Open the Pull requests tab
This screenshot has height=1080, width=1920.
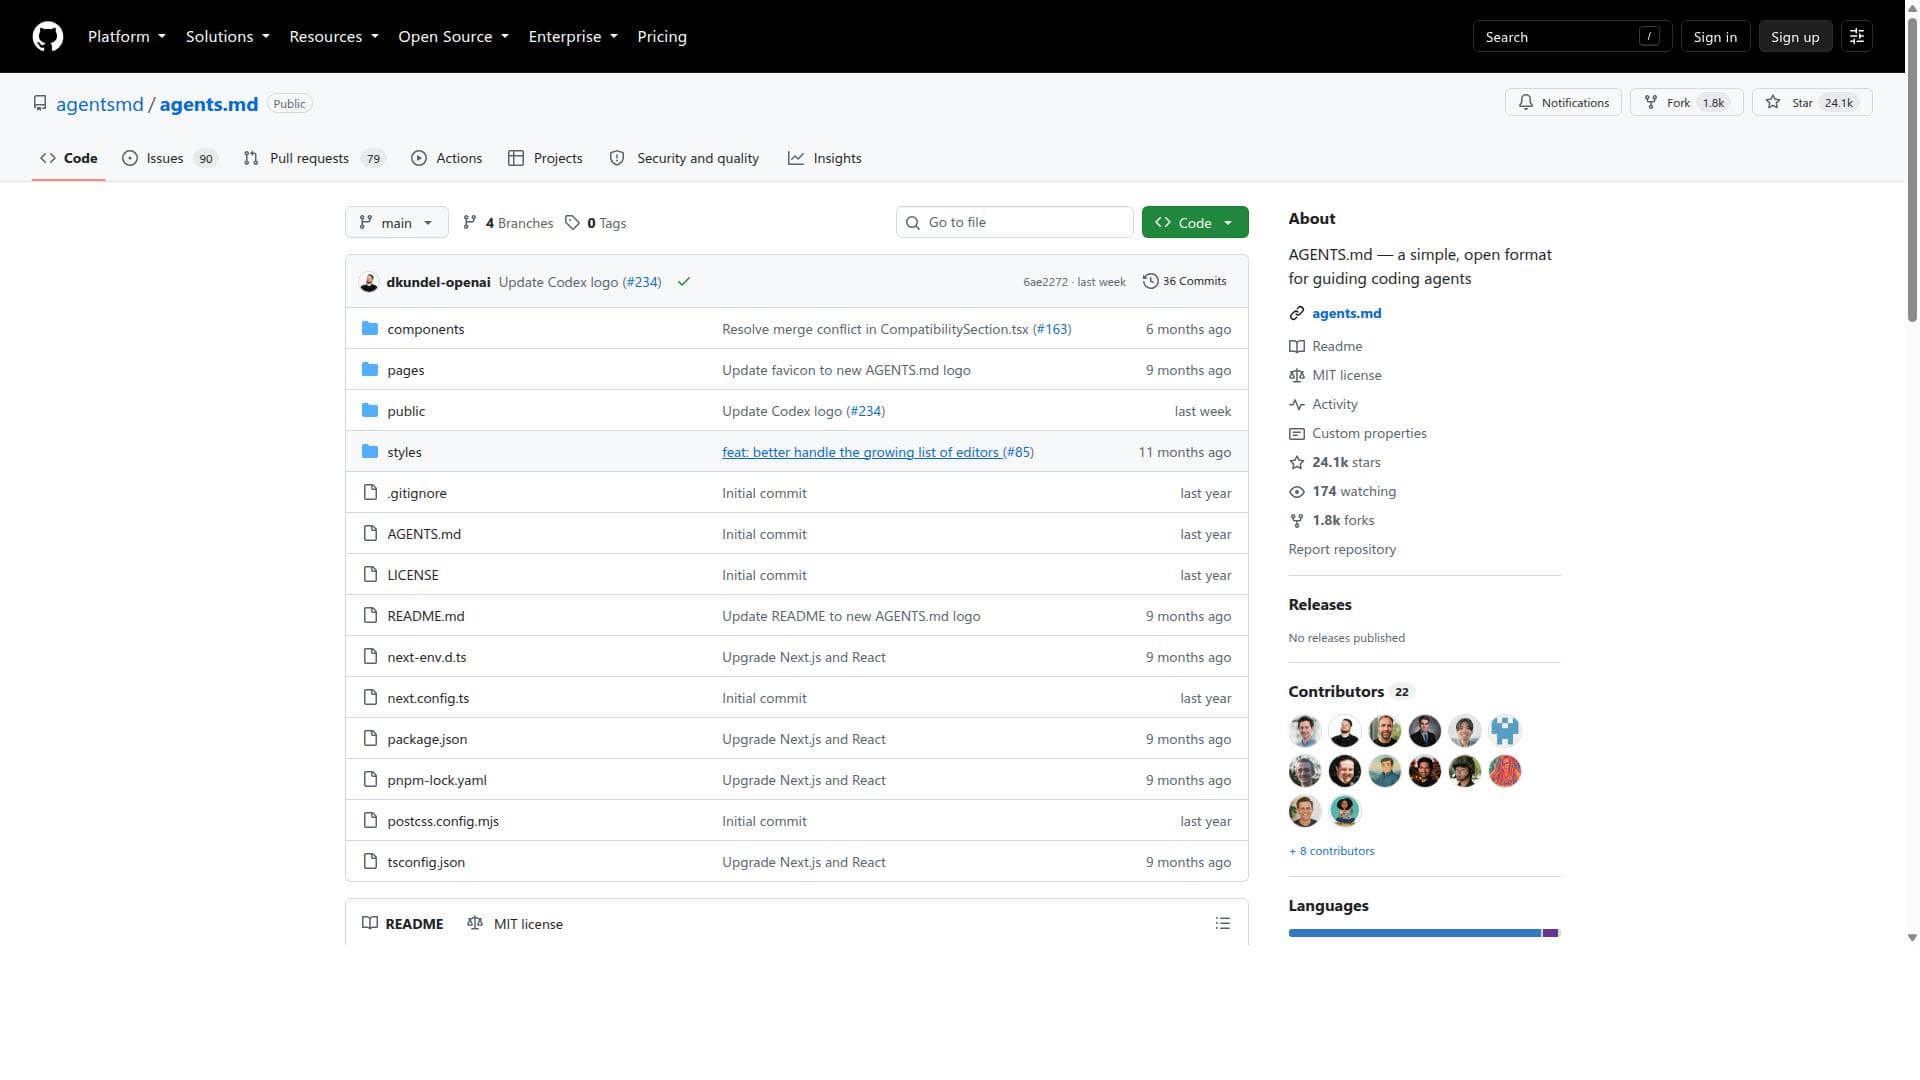(315, 158)
